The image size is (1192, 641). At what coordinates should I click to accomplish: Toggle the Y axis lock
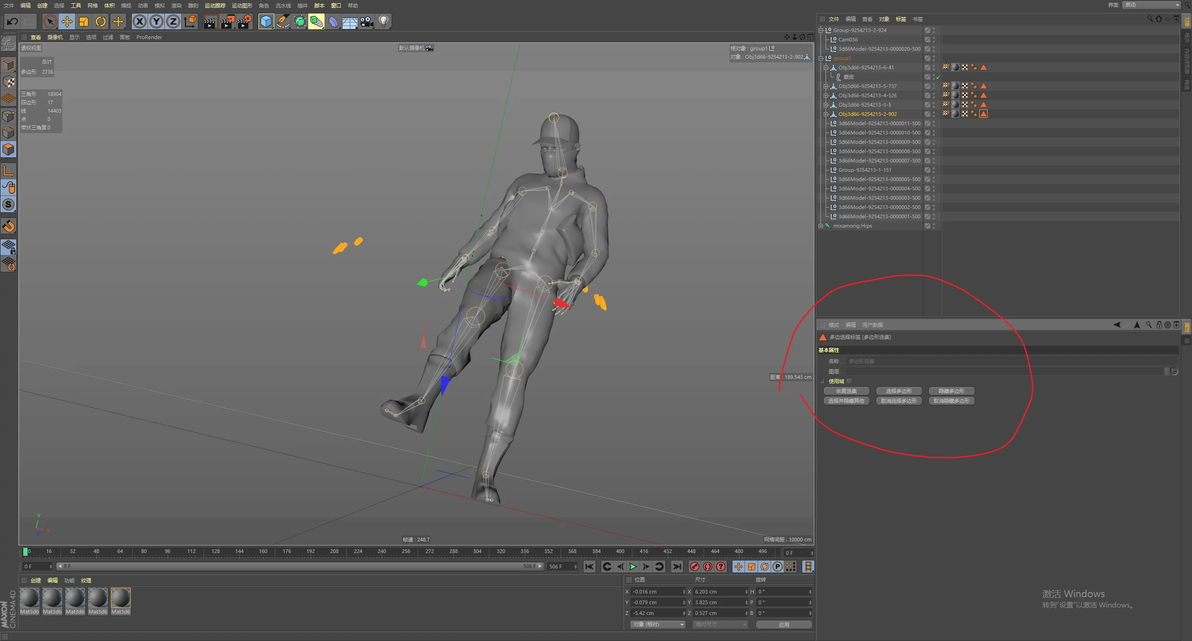(x=156, y=21)
